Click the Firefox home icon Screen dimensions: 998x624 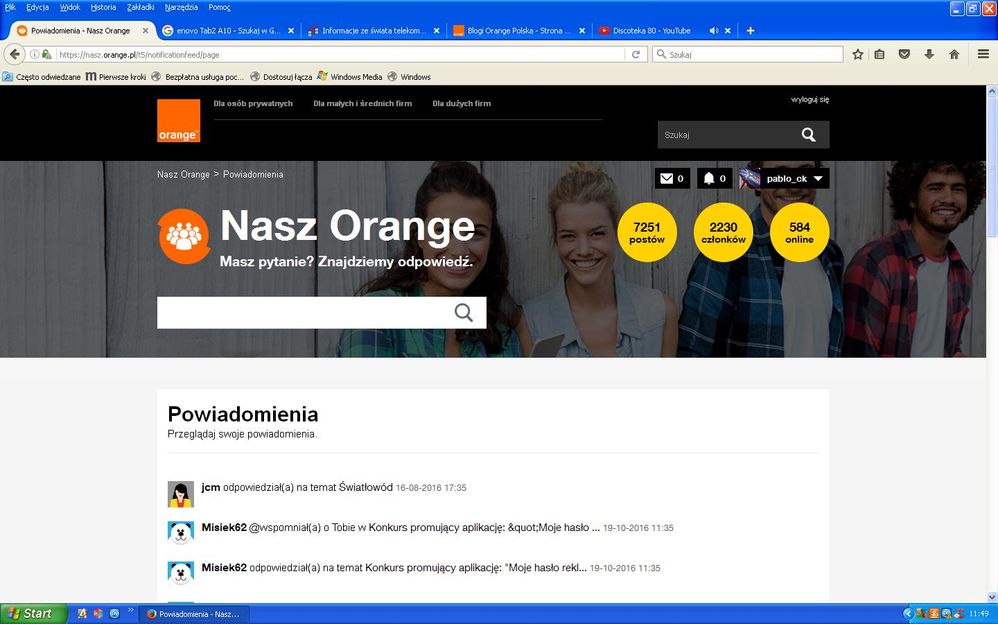point(954,54)
